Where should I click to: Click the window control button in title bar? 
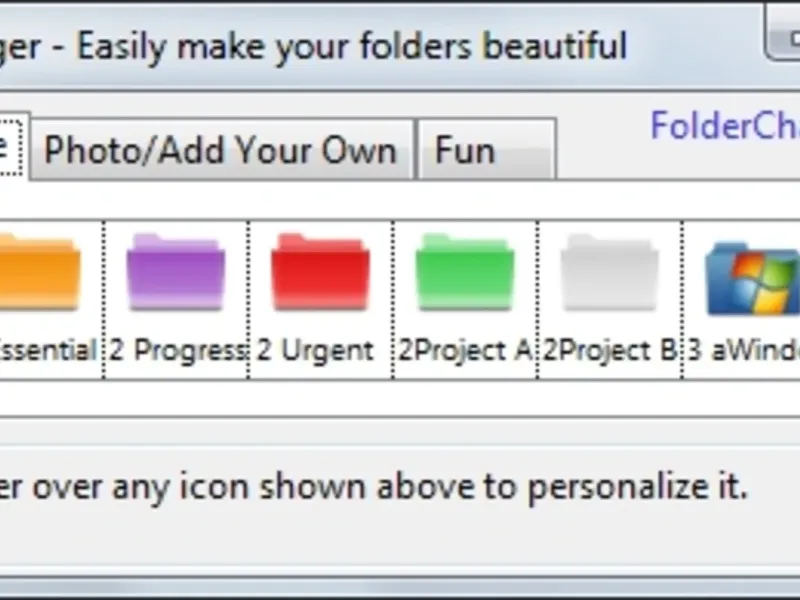[x=783, y=40]
